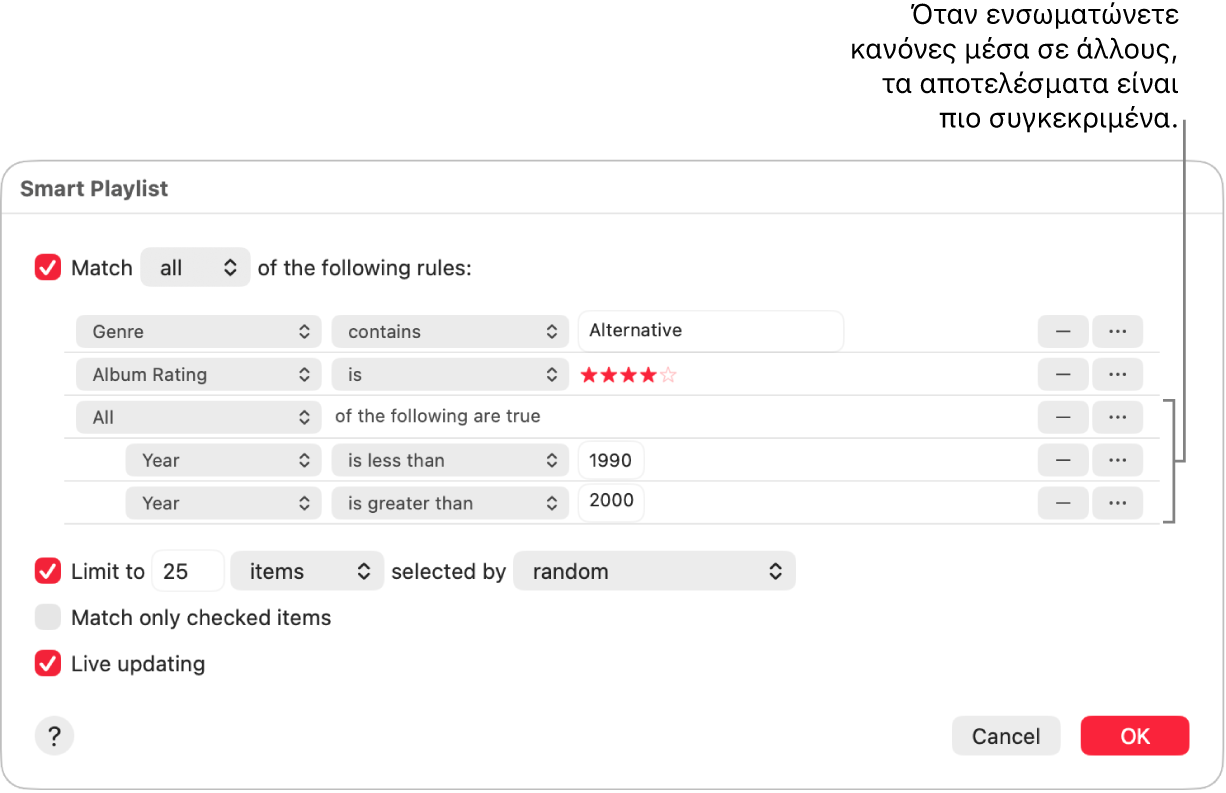Image resolution: width=1226 pixels, height=793 pixels.
Task: Open the Genre field dropdown
Action: [x=198, y=331]
